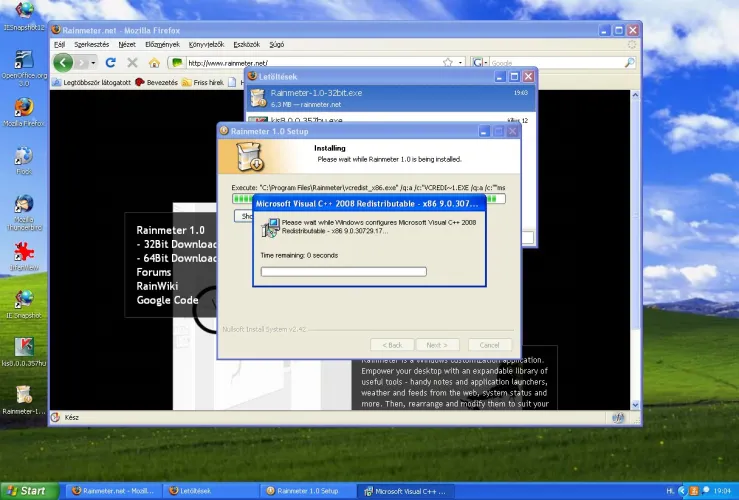Image resolution: width=739 pixels, height=500 pixels.
Task: Click Firefox forward arrow button
Action: (x=82, y=63)
